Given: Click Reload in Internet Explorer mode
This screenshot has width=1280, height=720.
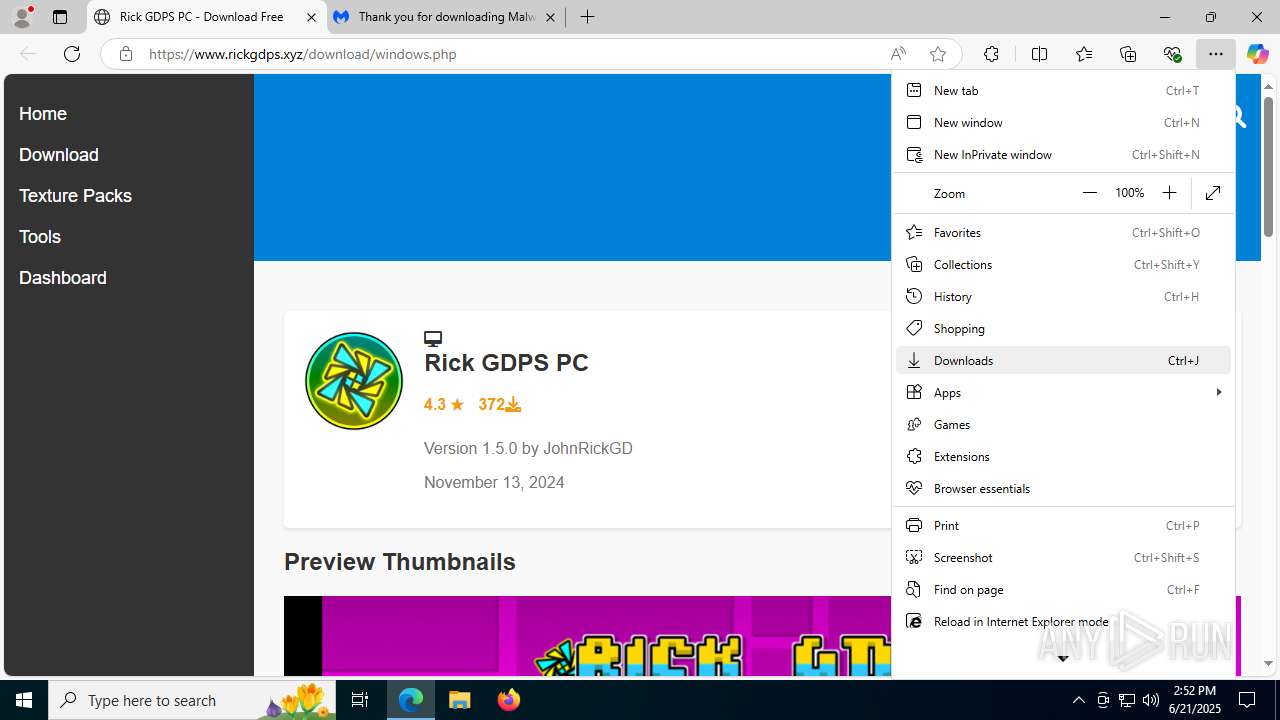Looking at the screenshot, I should [x=1063, y=621].
